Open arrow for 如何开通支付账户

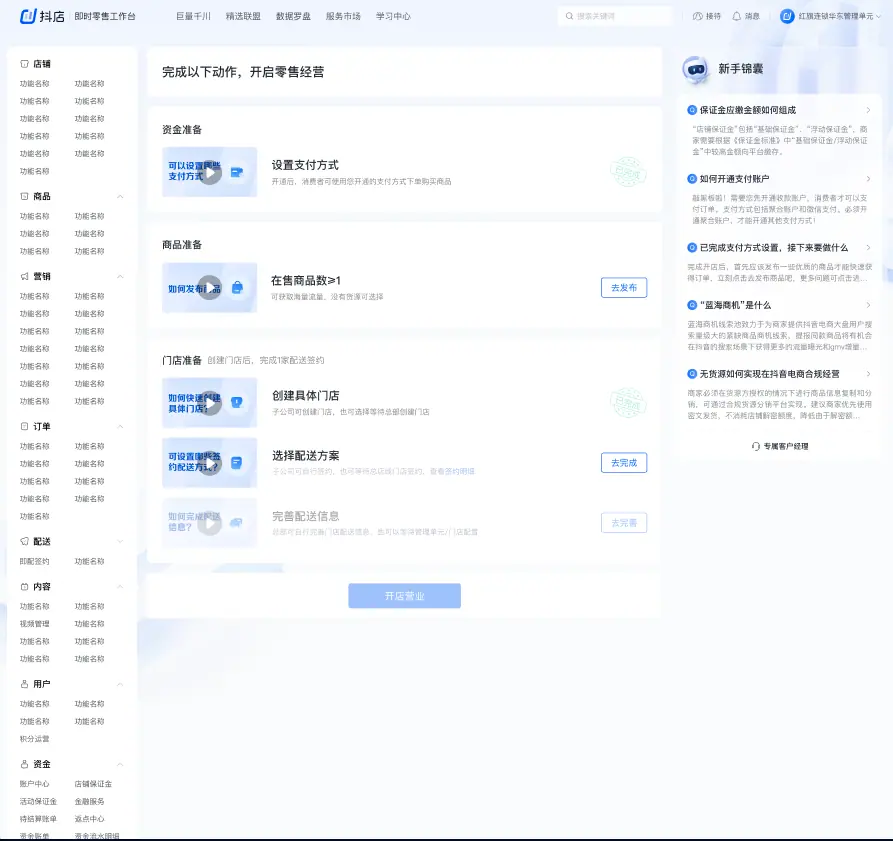point(868,179)
